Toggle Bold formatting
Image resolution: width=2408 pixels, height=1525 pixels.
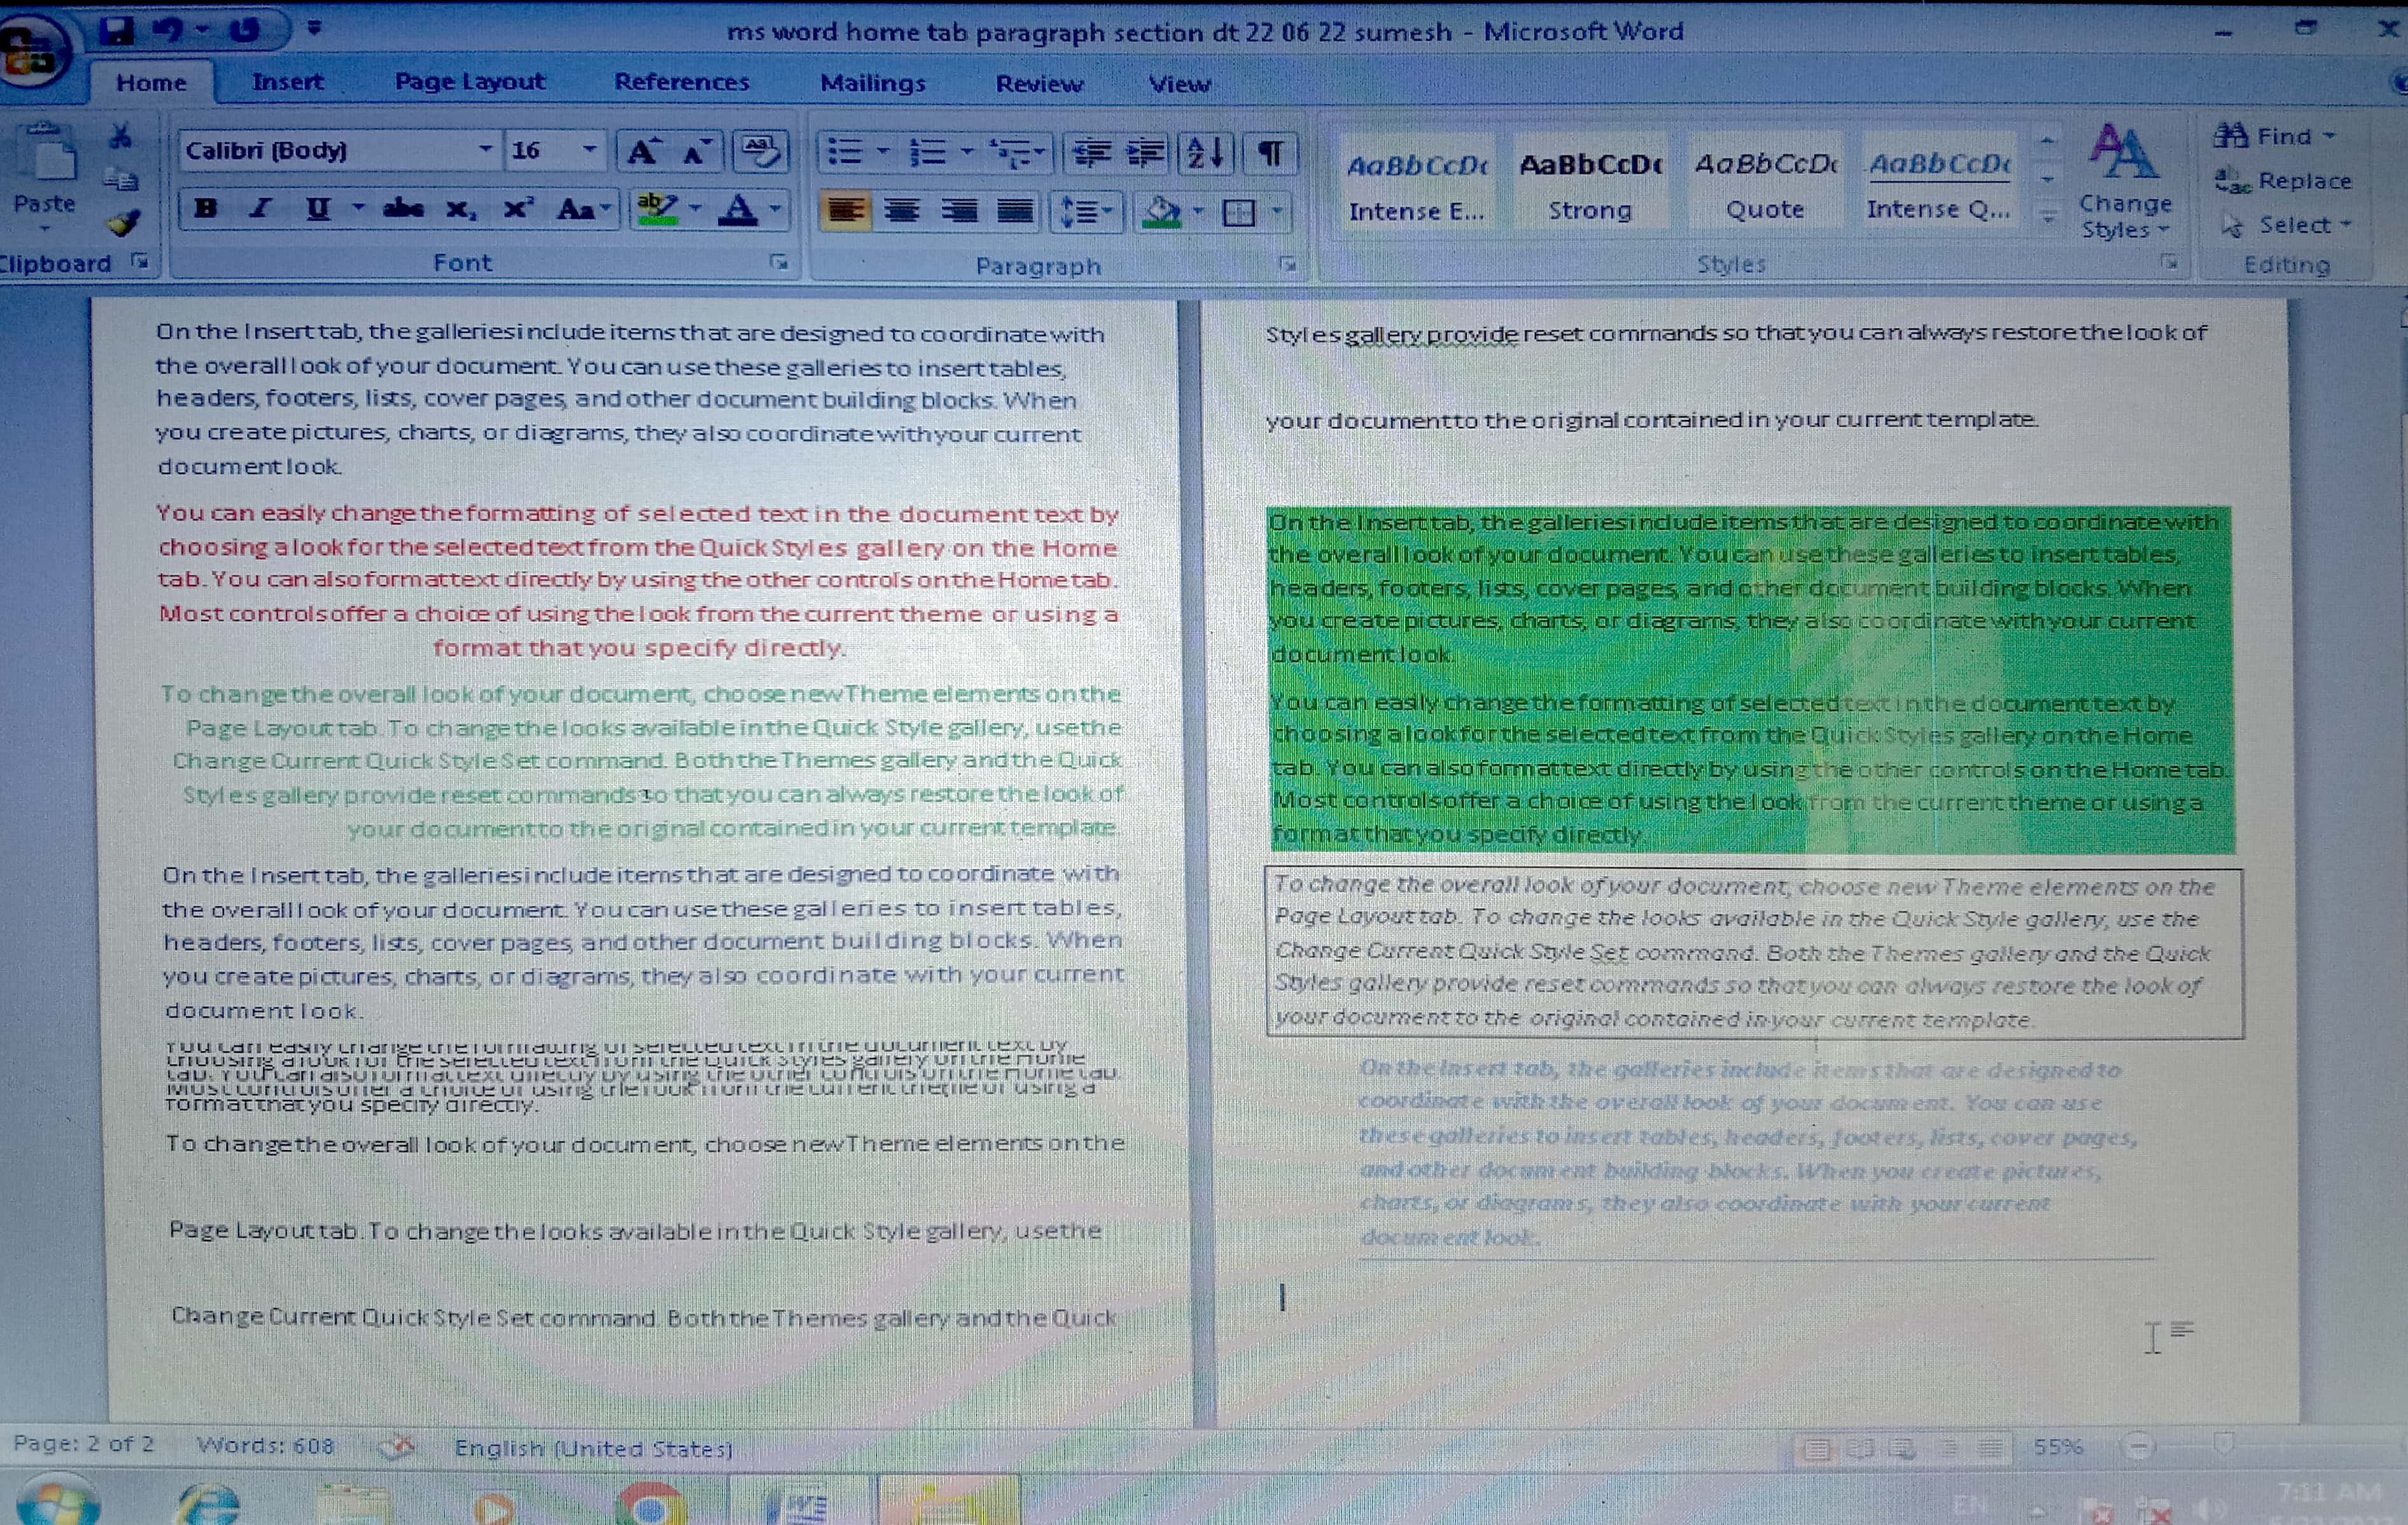pyautogui.click(x=206, y=208)
